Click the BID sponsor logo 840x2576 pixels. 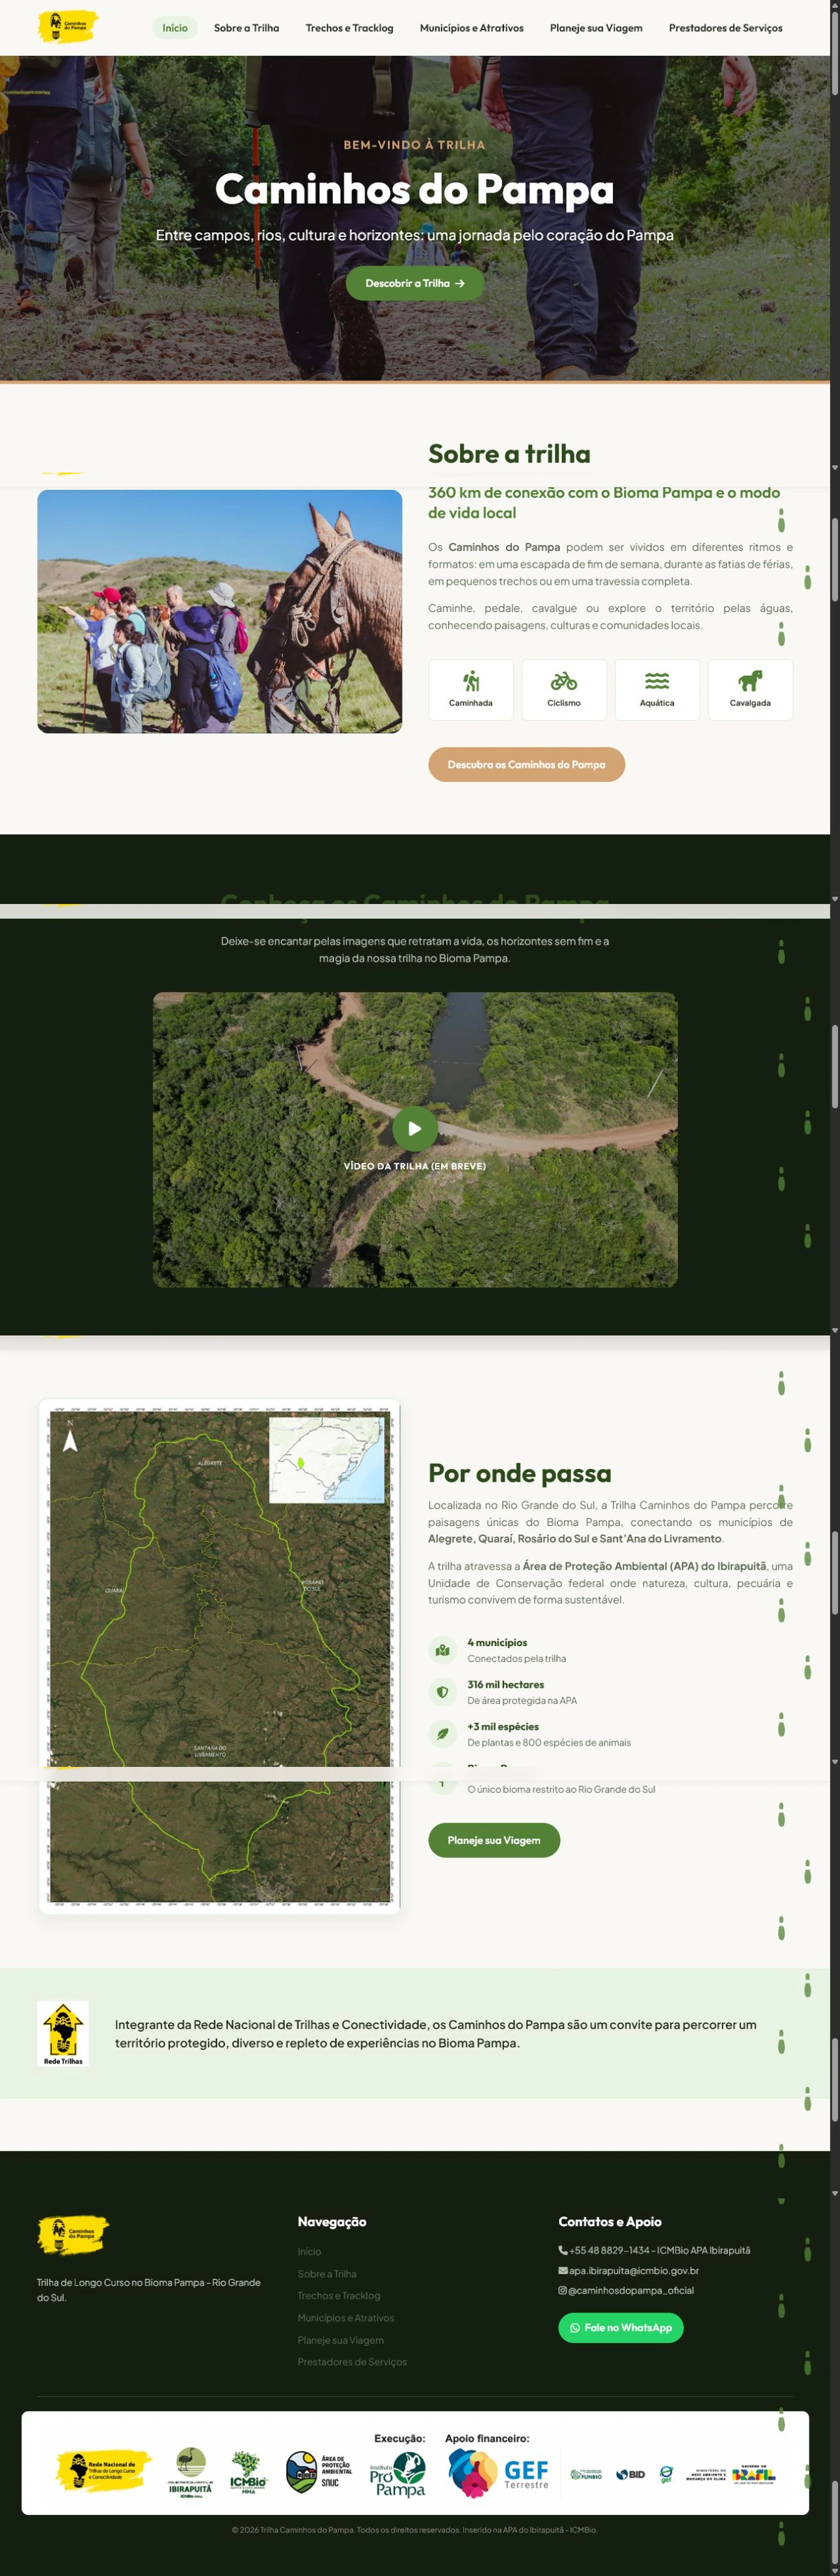[630, 2474]
